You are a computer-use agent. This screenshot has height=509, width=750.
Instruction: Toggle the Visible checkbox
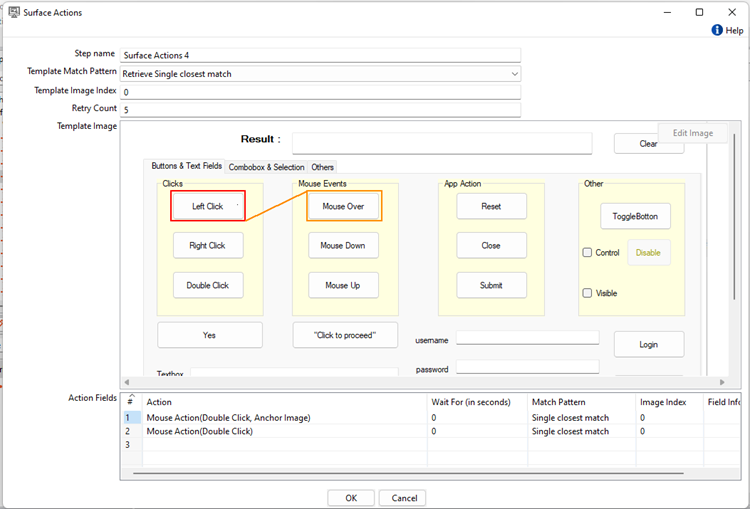click(588, 293)
